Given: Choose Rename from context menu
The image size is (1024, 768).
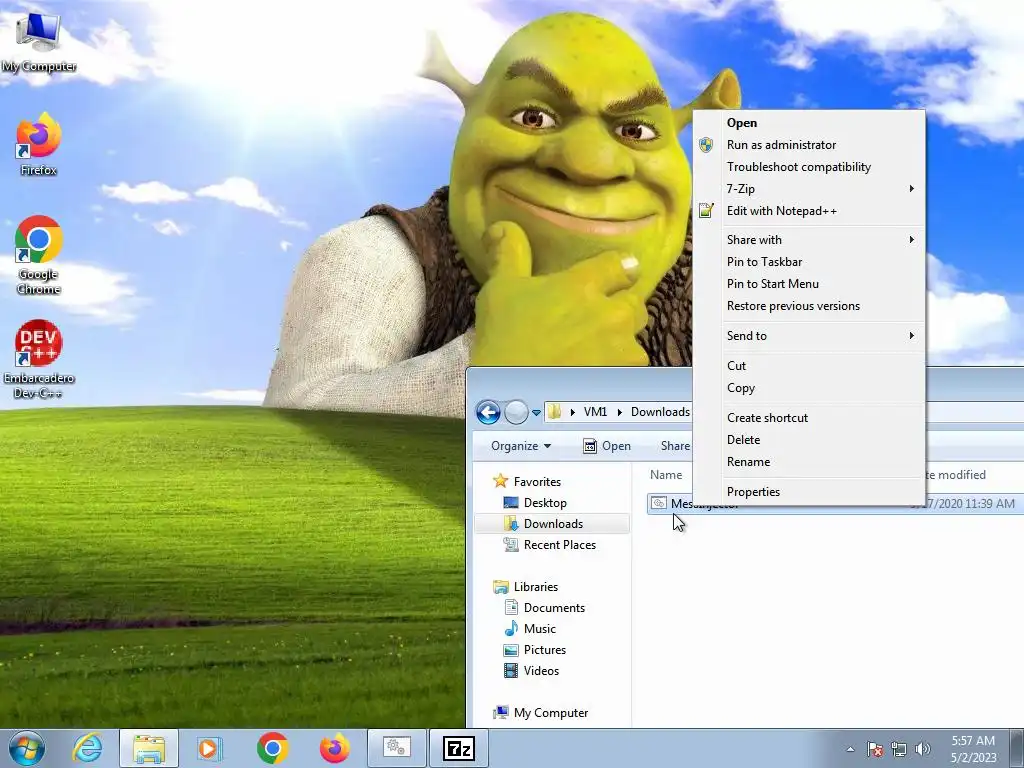Looking at the screenshot, I should (x=808, y=462).
